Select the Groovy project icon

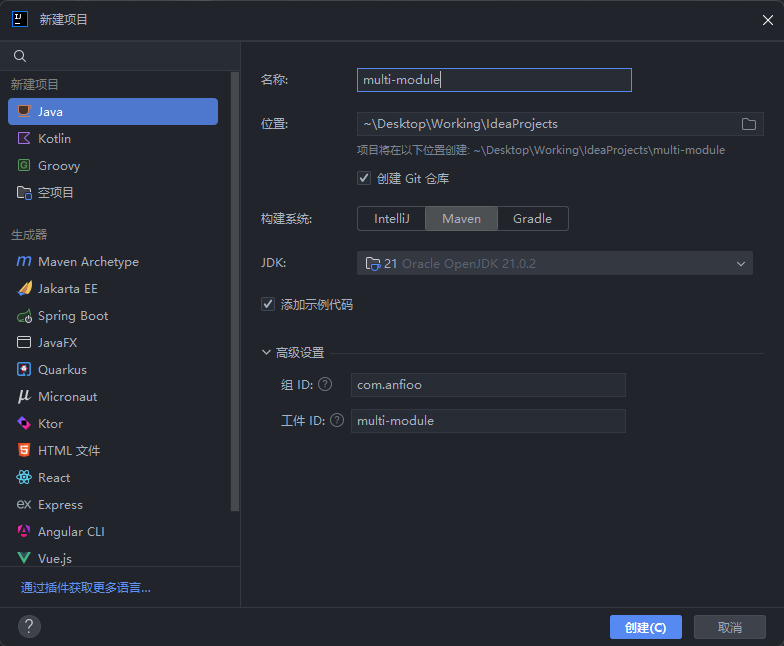click(x=24, y=166)
